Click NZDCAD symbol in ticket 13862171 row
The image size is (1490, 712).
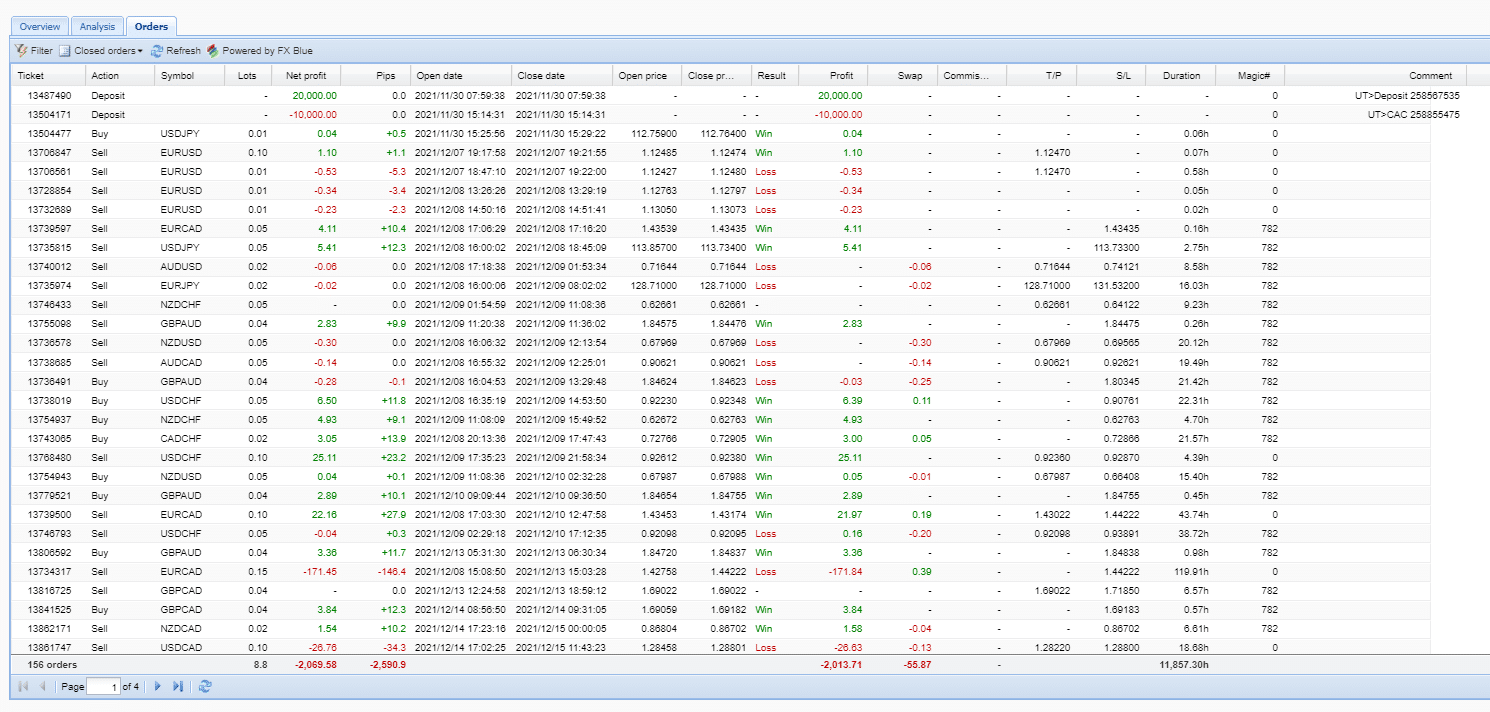pos(181,628)
